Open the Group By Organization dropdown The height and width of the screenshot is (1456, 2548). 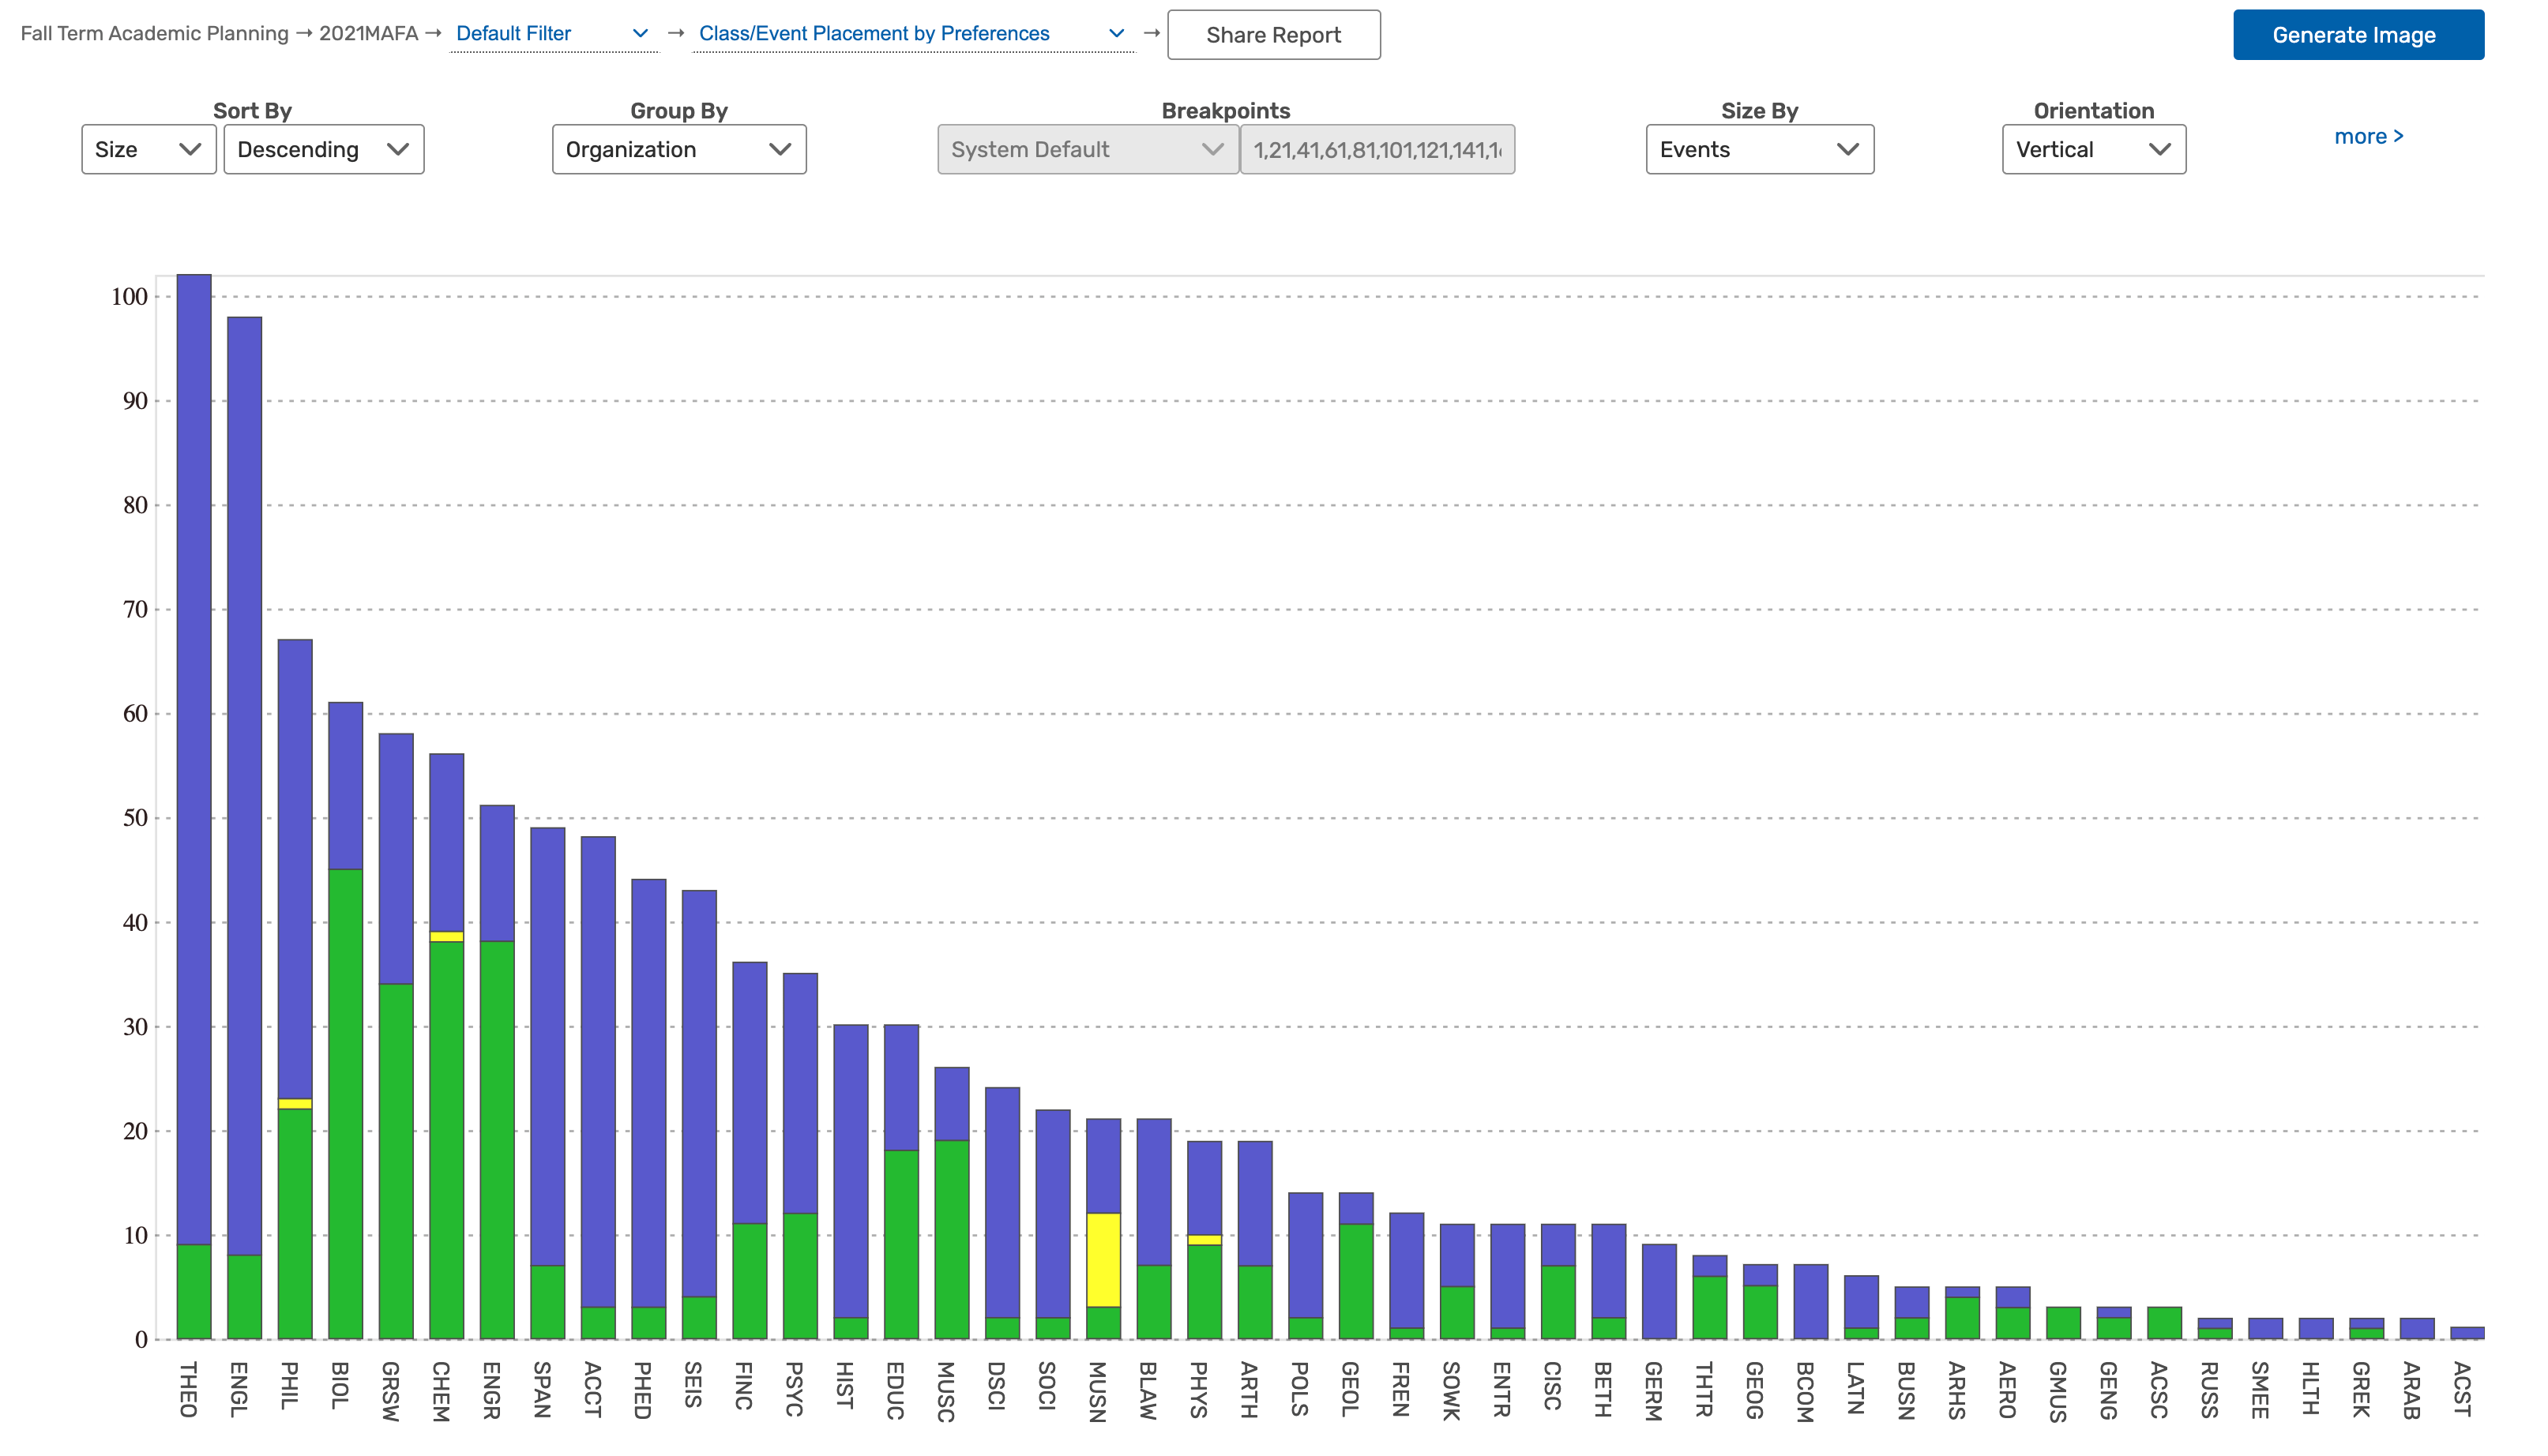pos(678,149)
